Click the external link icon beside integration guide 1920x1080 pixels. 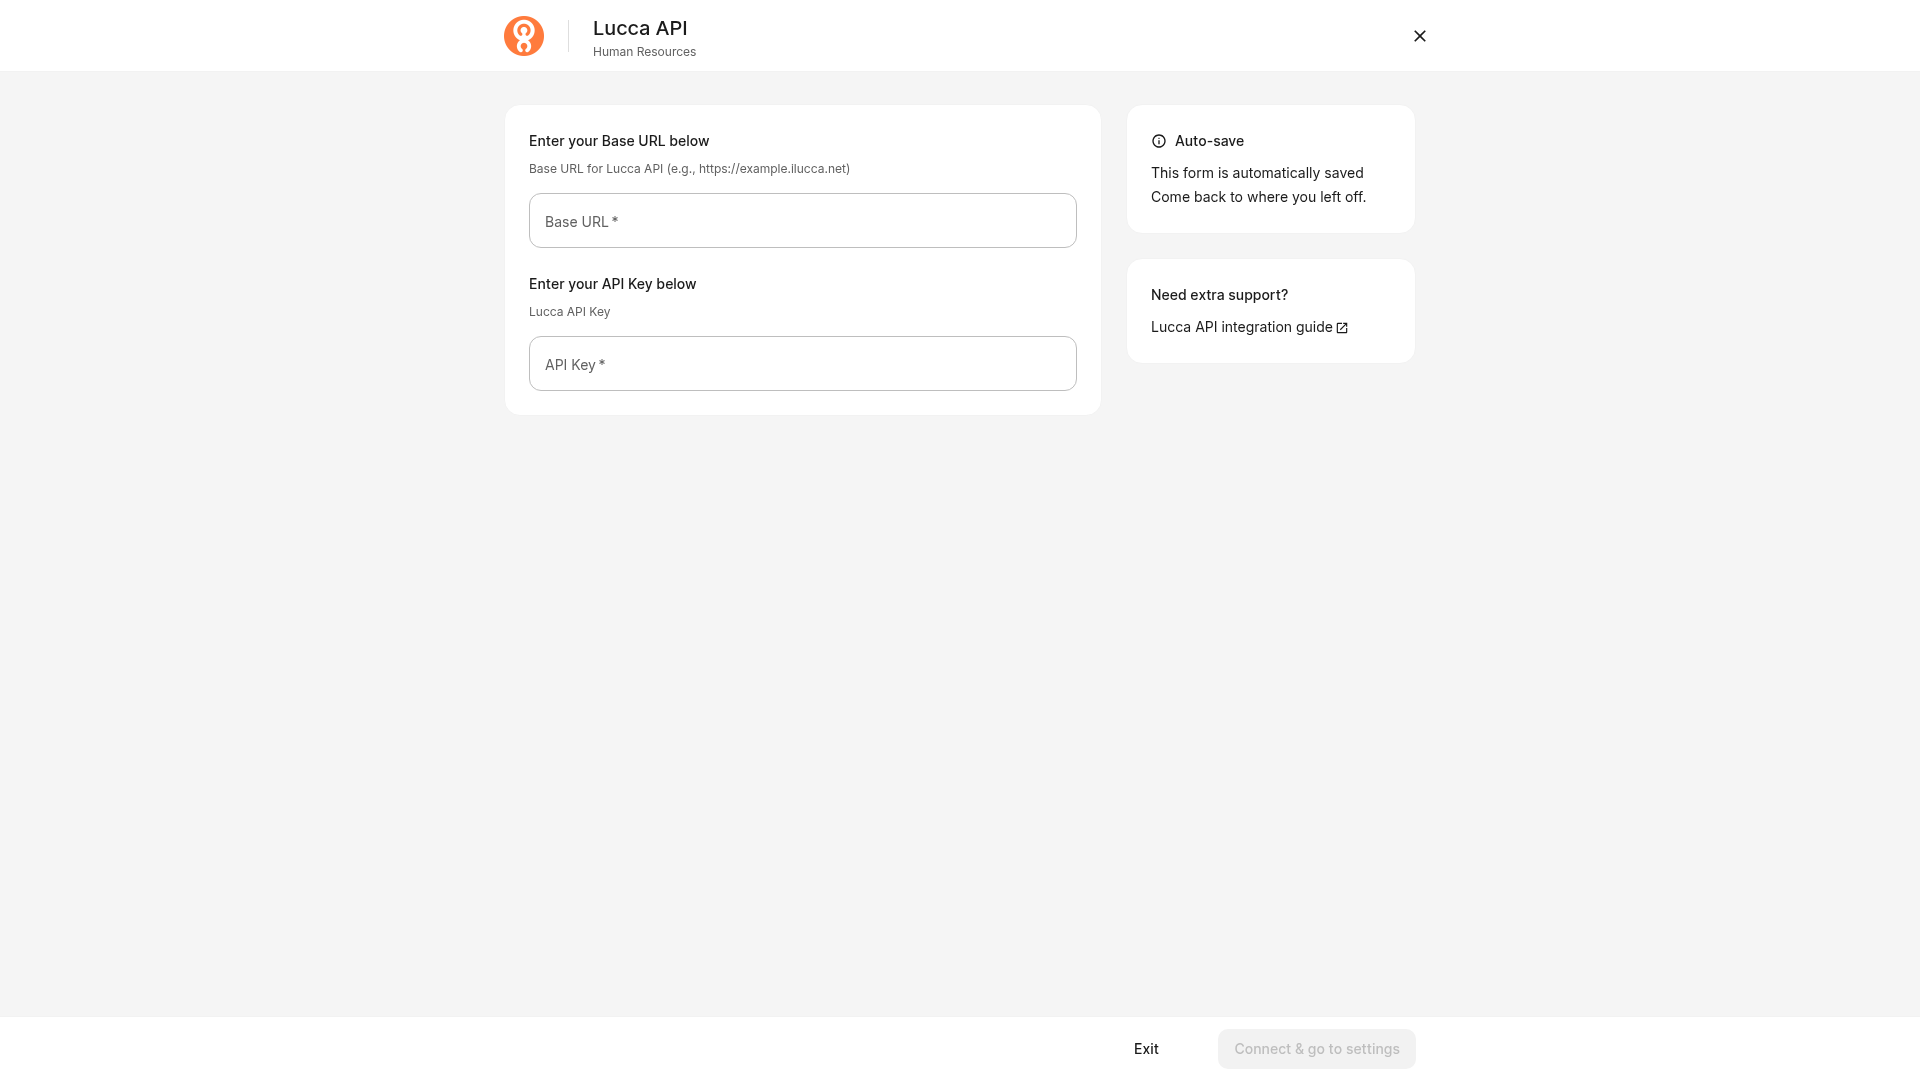pos(1342,328)
